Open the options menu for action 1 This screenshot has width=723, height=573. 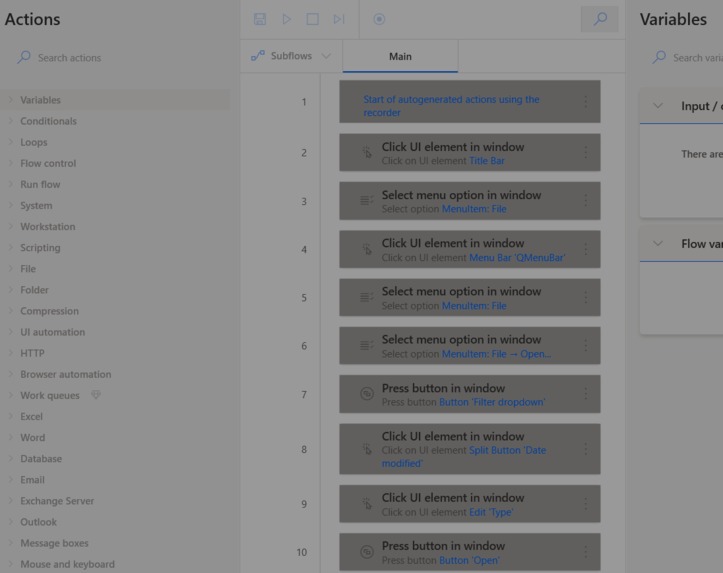pyautogui.click(x=586, y=101)
